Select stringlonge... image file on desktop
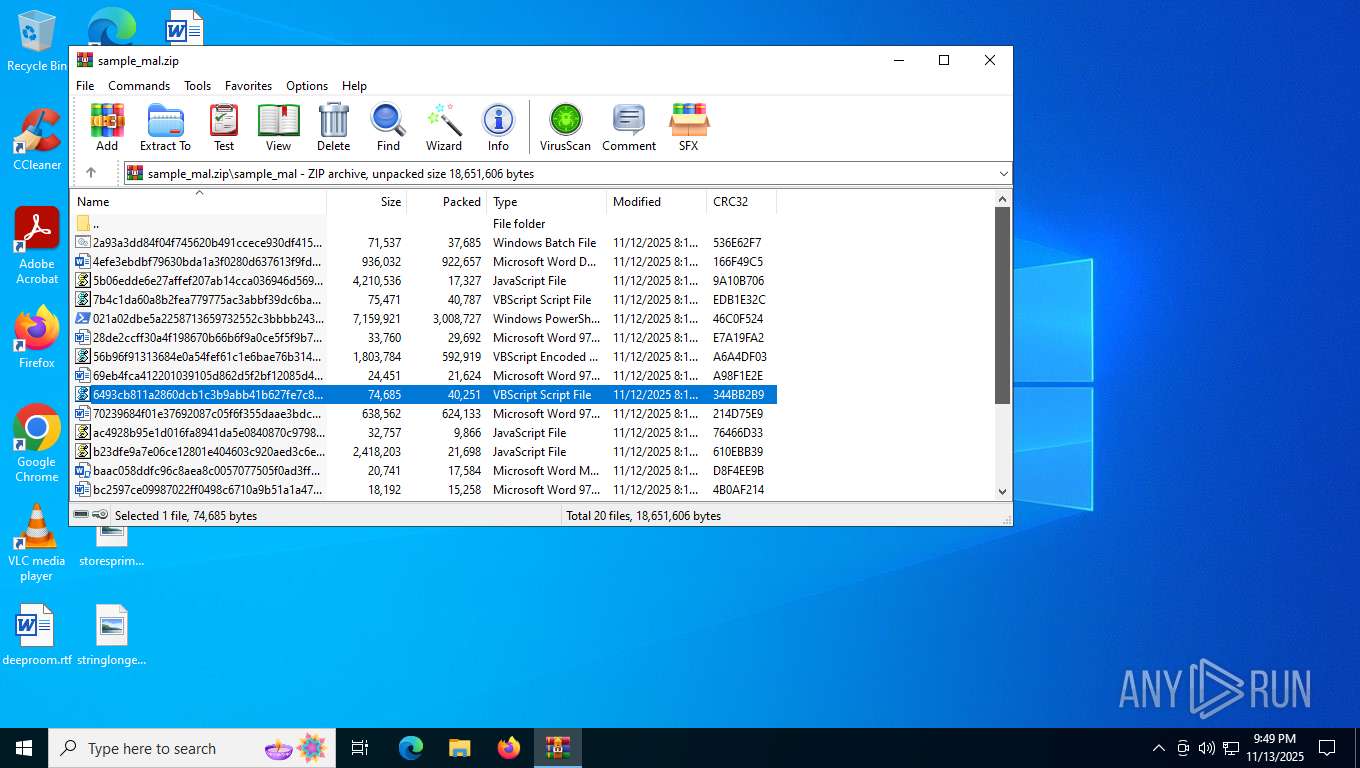 112,635
